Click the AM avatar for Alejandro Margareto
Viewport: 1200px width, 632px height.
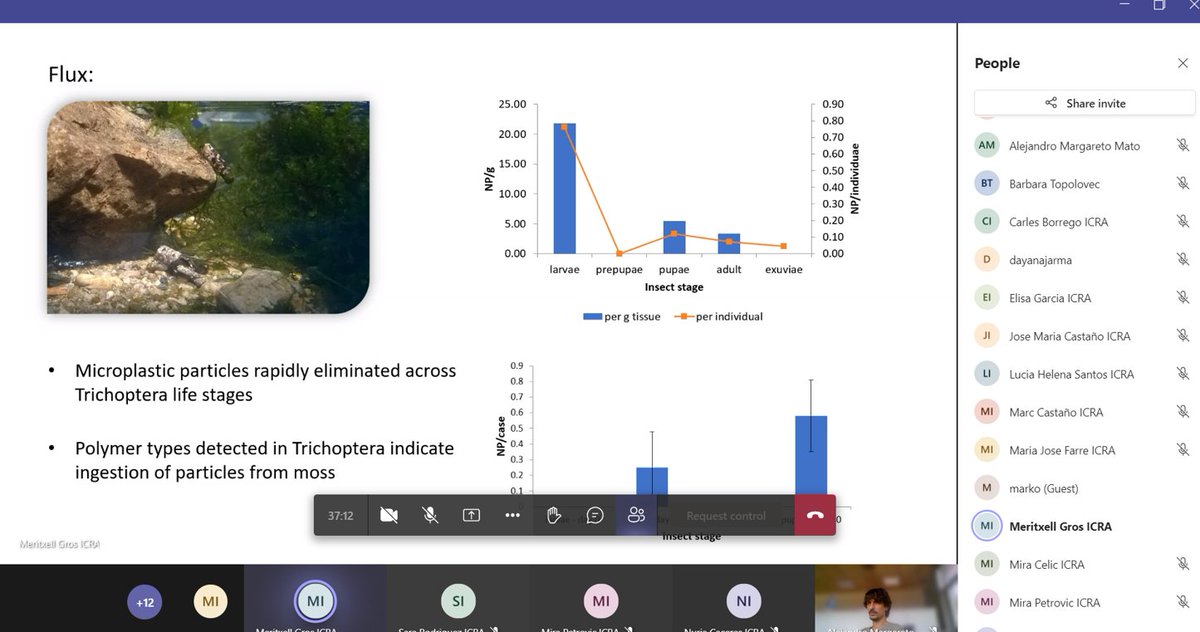pos(987,145)
